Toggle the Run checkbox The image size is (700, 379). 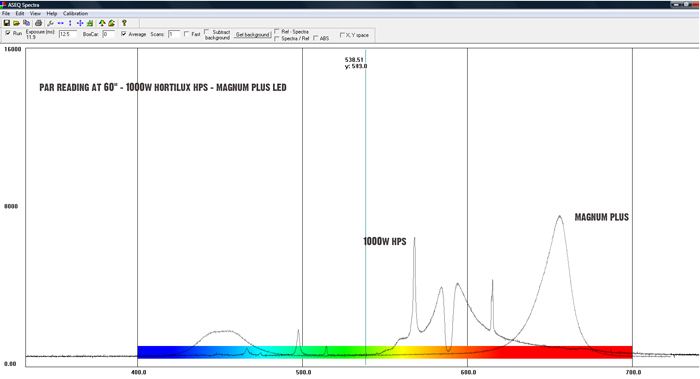[8, 33]
